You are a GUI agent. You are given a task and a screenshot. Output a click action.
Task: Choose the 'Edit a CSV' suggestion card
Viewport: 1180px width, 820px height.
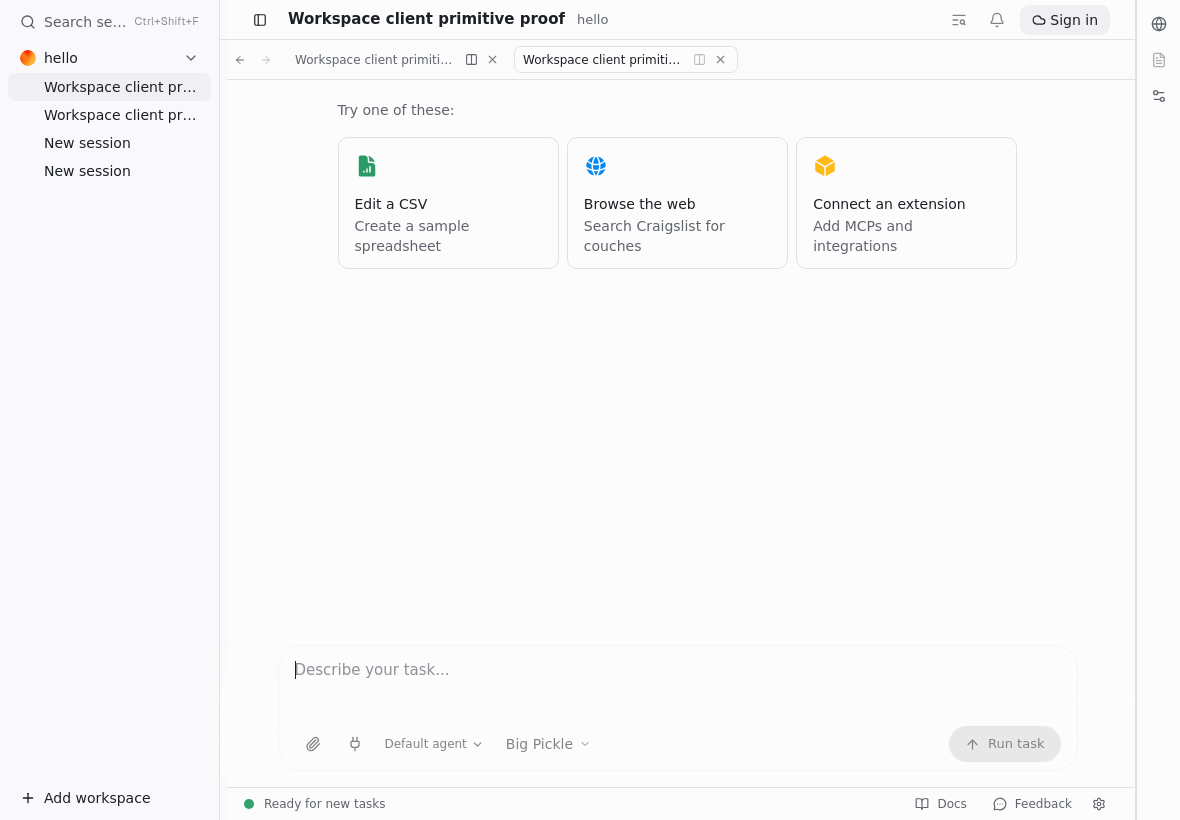(449, 203)
